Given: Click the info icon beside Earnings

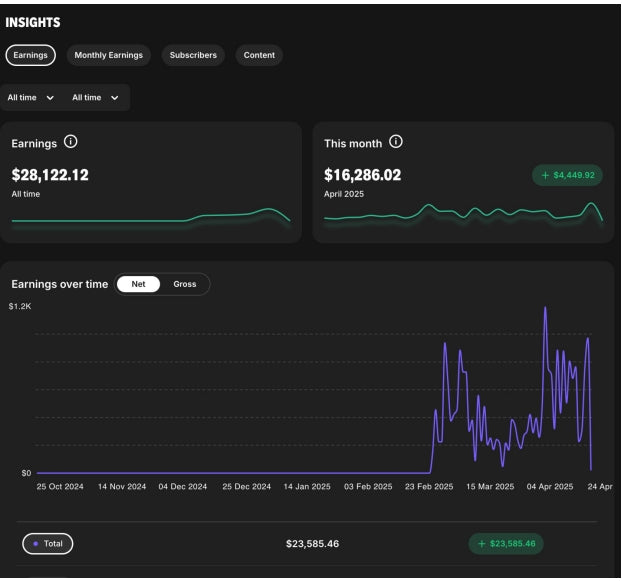Looking at the screenshot, I should (x=71, y=143).
